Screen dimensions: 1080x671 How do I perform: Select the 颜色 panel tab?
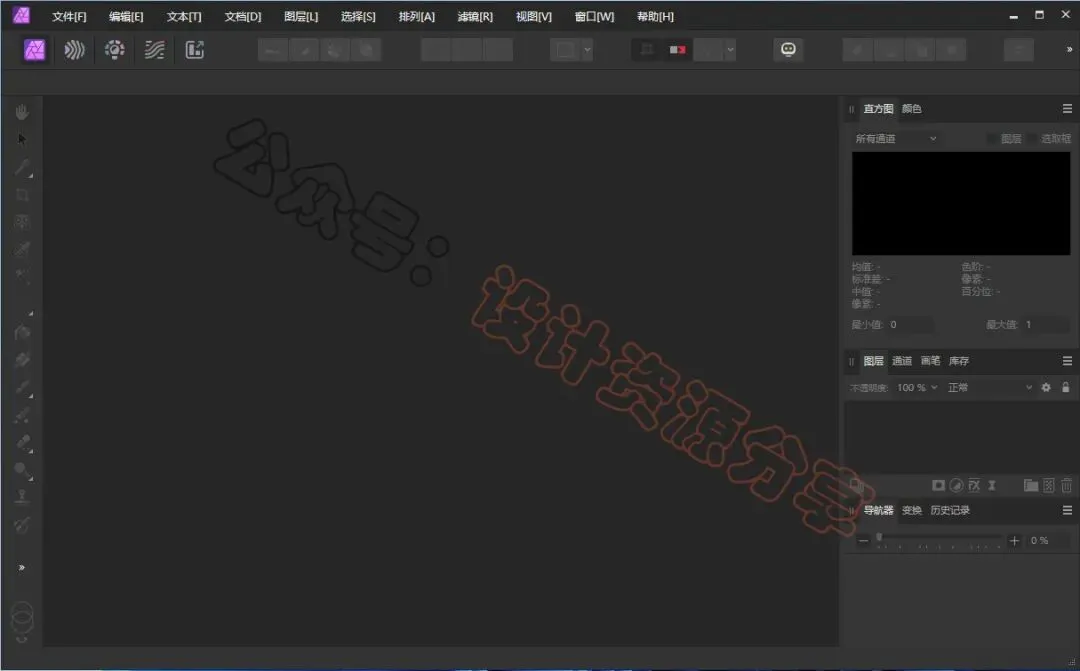911,109
